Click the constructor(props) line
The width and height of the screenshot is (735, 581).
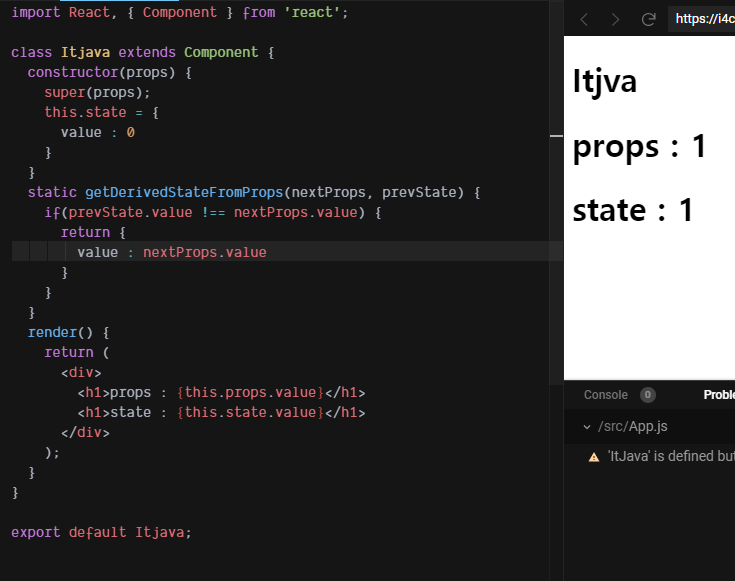109,72
